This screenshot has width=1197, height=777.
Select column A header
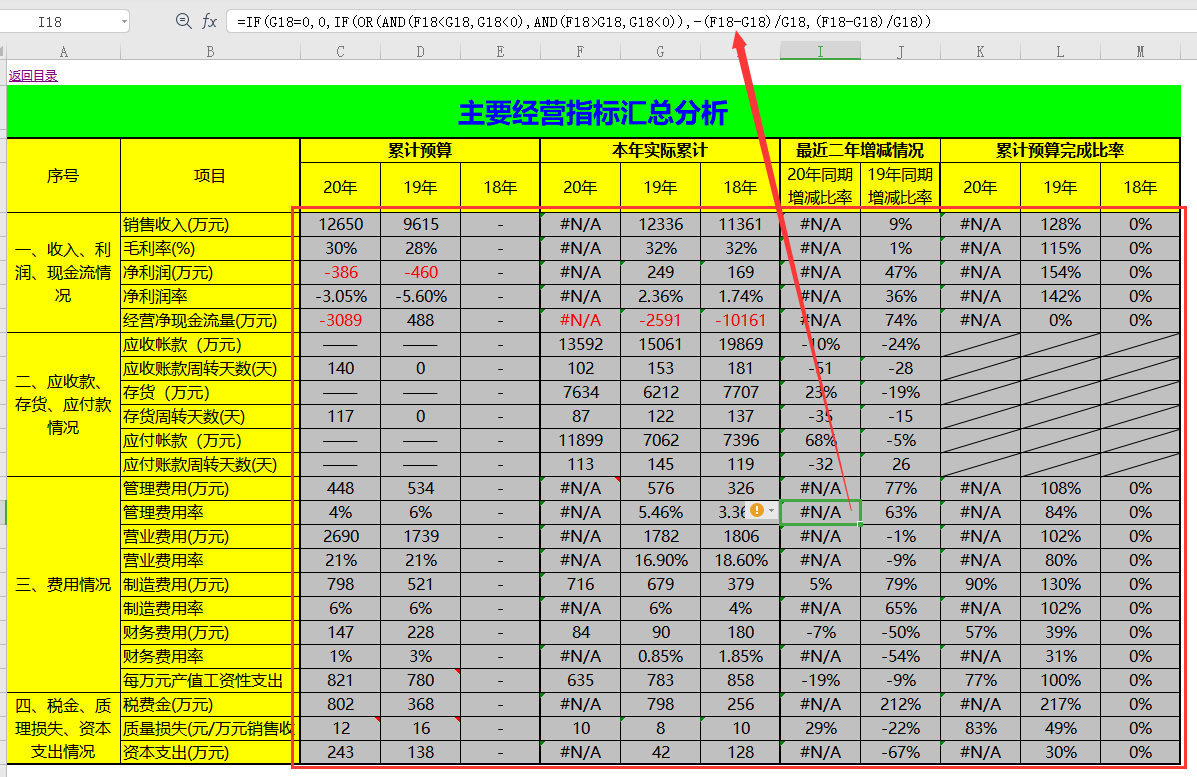63,52
